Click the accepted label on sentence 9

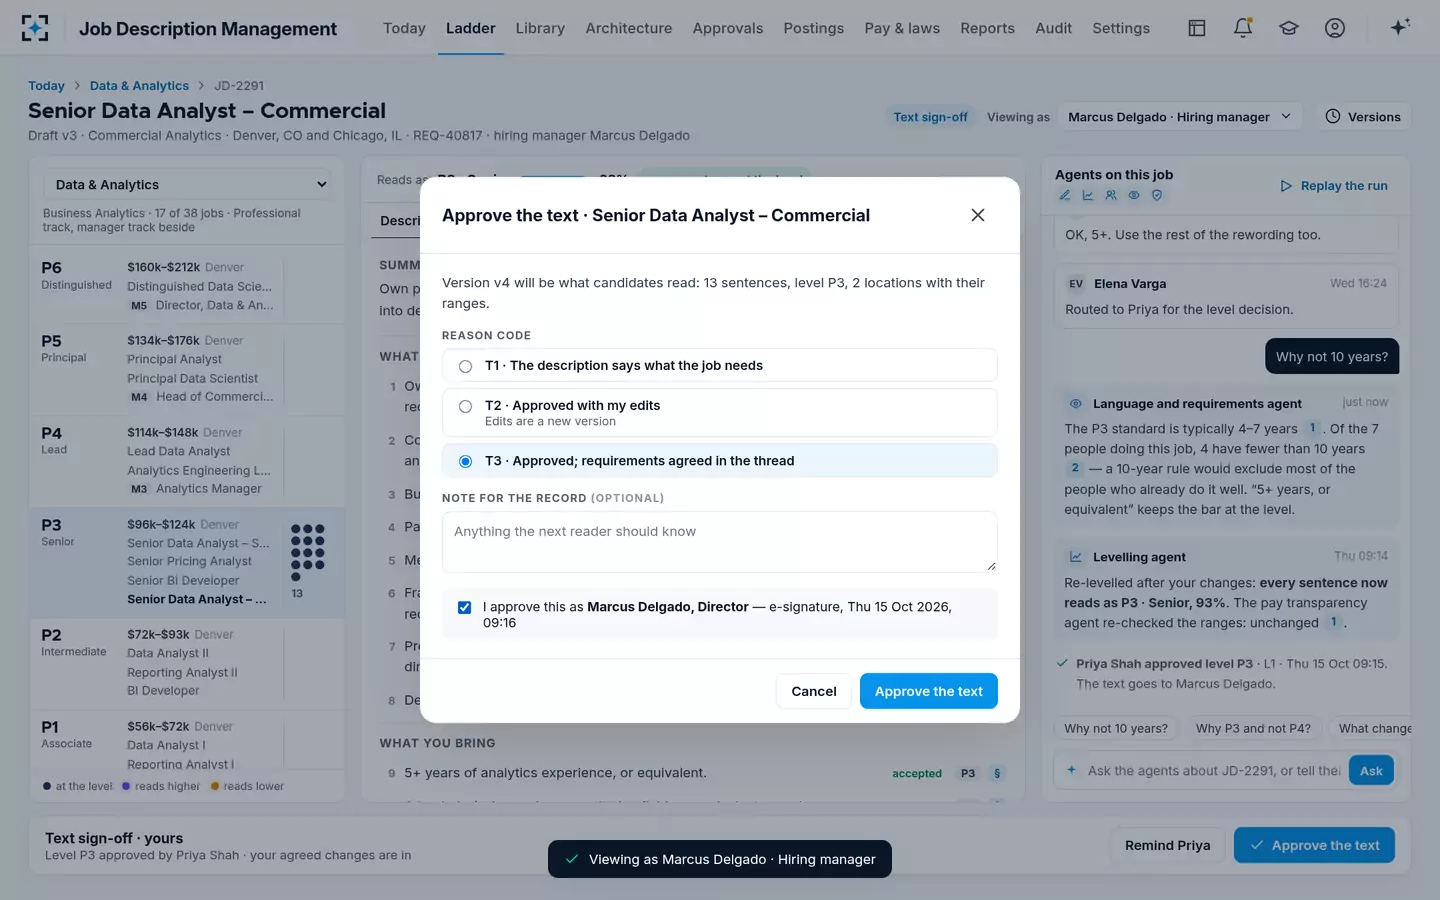917,774
